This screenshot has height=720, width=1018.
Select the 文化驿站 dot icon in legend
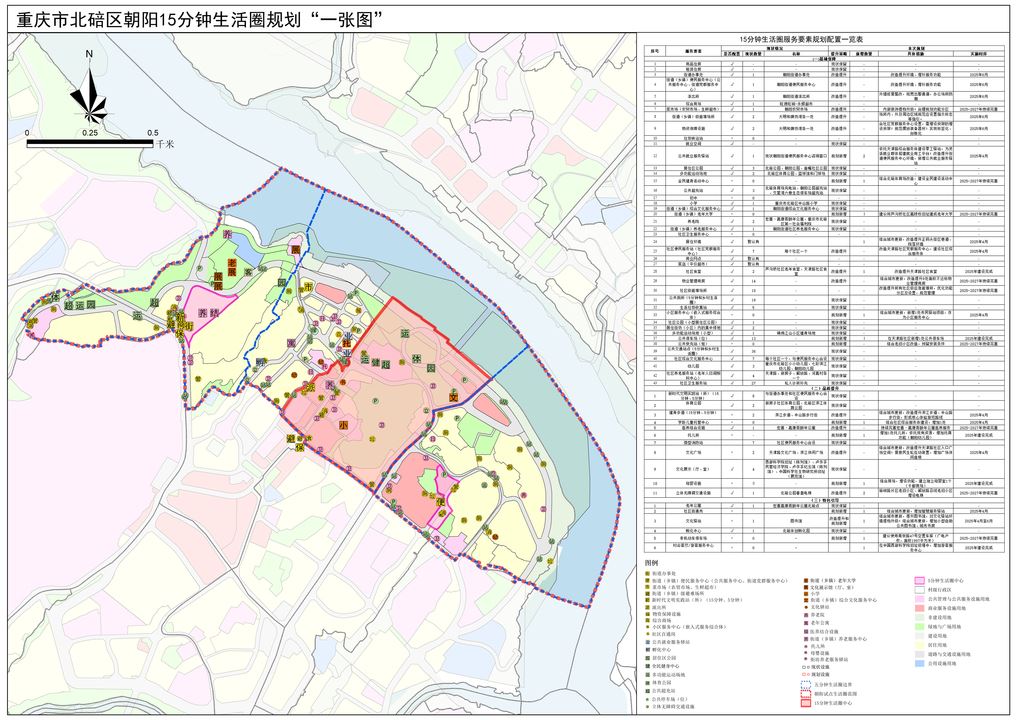point(806,606)
